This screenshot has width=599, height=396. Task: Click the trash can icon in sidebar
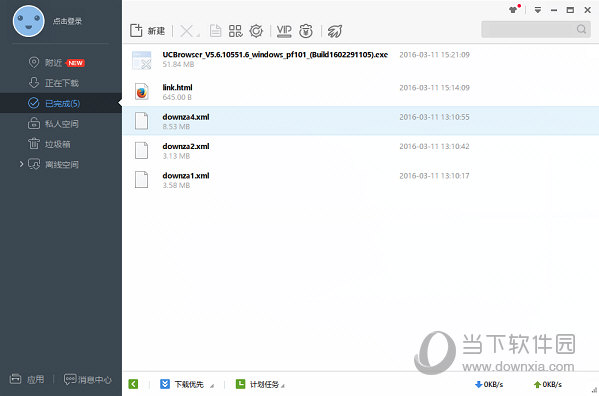click(x=34, y=144)
